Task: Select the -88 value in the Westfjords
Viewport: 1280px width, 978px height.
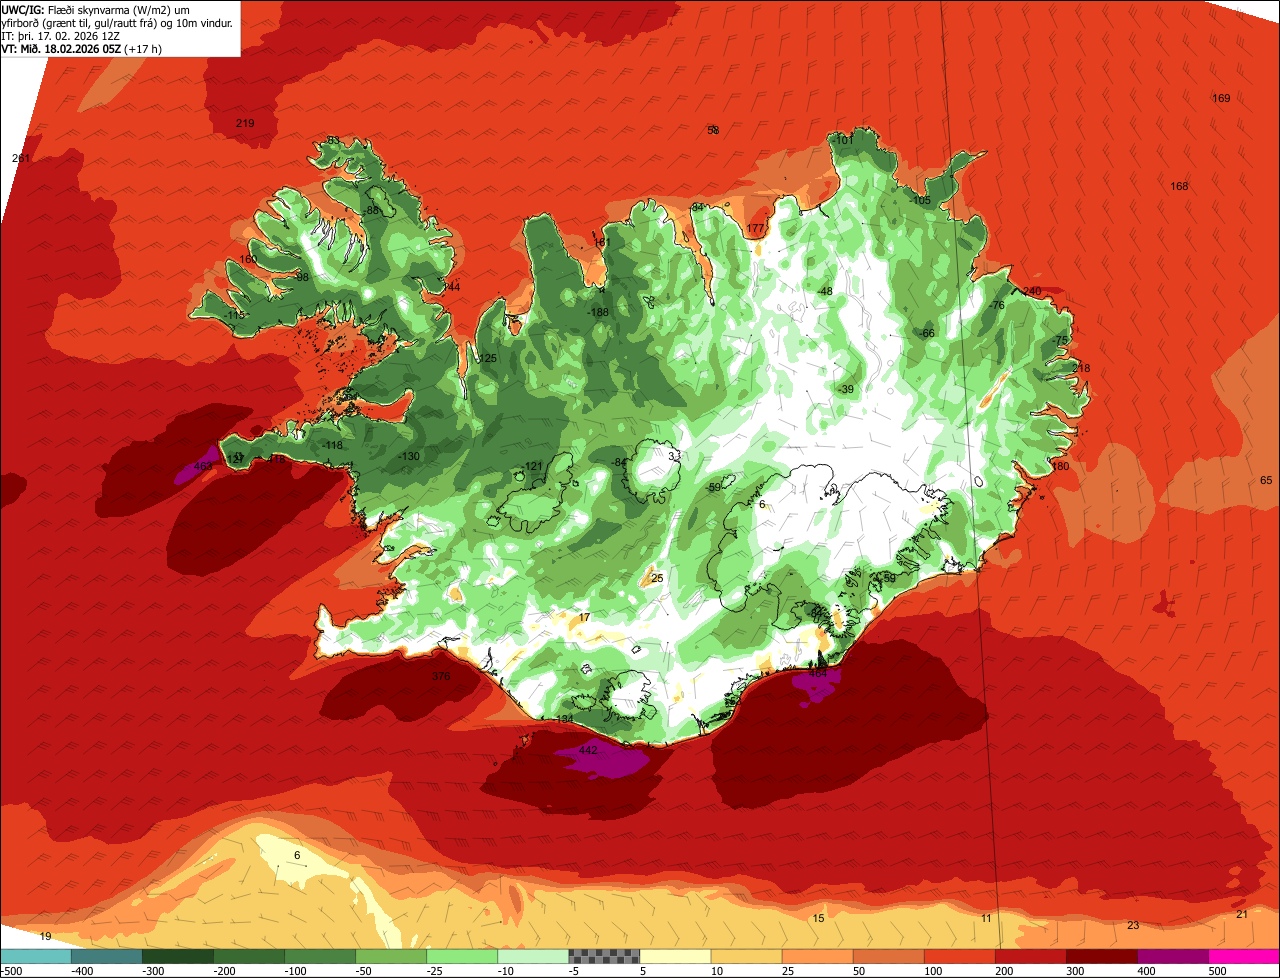Action: click(371, 210)
